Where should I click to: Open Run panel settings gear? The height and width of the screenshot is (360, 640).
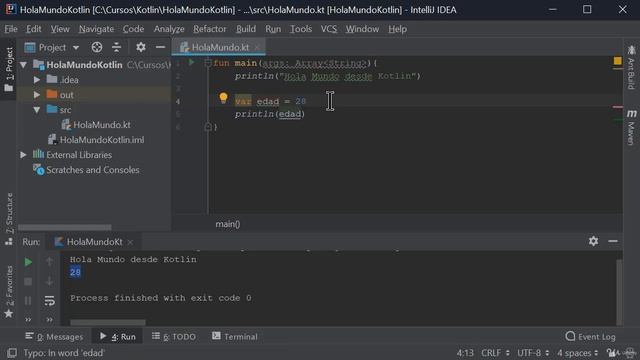coord(593,241)
